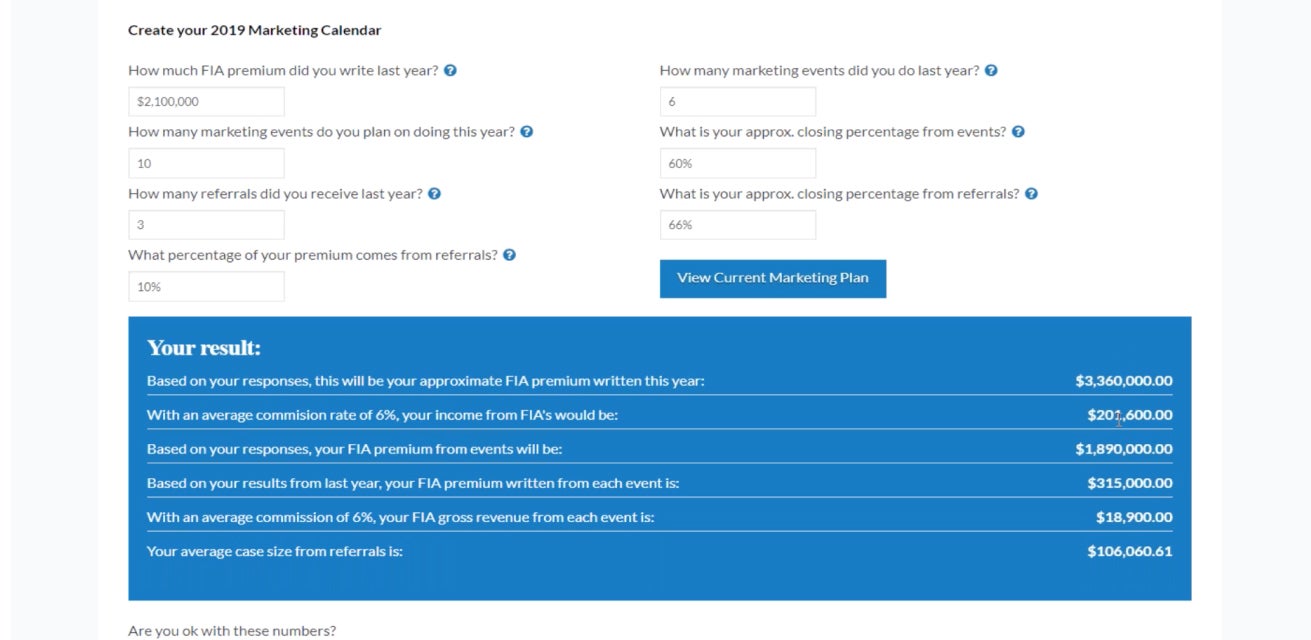Select the planned events field showing 10
This screenshot has width=1311, height=640.
pos(206,163)
